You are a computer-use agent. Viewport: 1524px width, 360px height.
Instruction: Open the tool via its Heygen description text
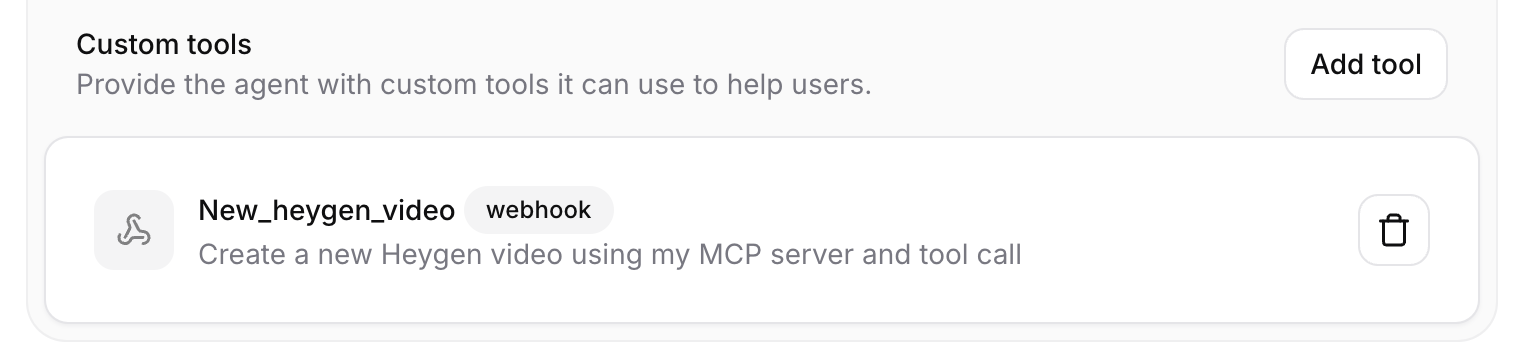tap(610, 255)
